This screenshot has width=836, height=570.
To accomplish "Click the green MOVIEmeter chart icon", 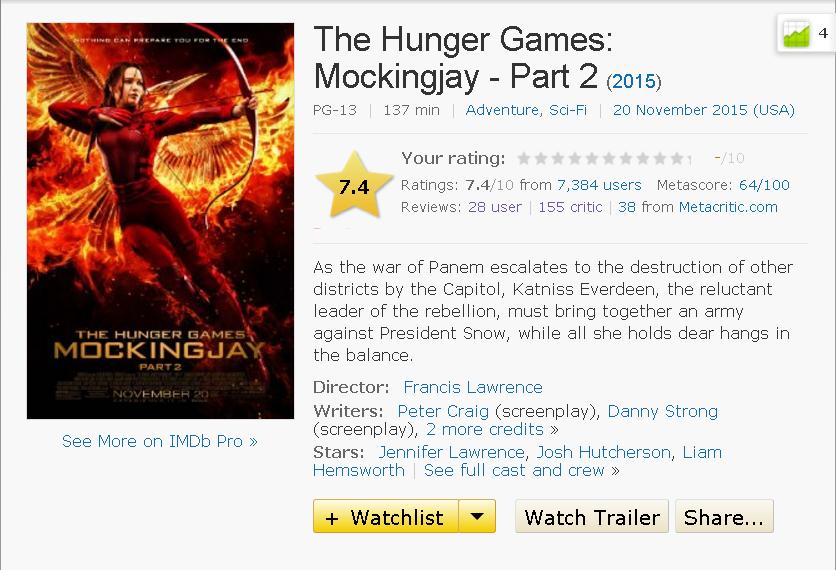I will (x=797, y=34).
